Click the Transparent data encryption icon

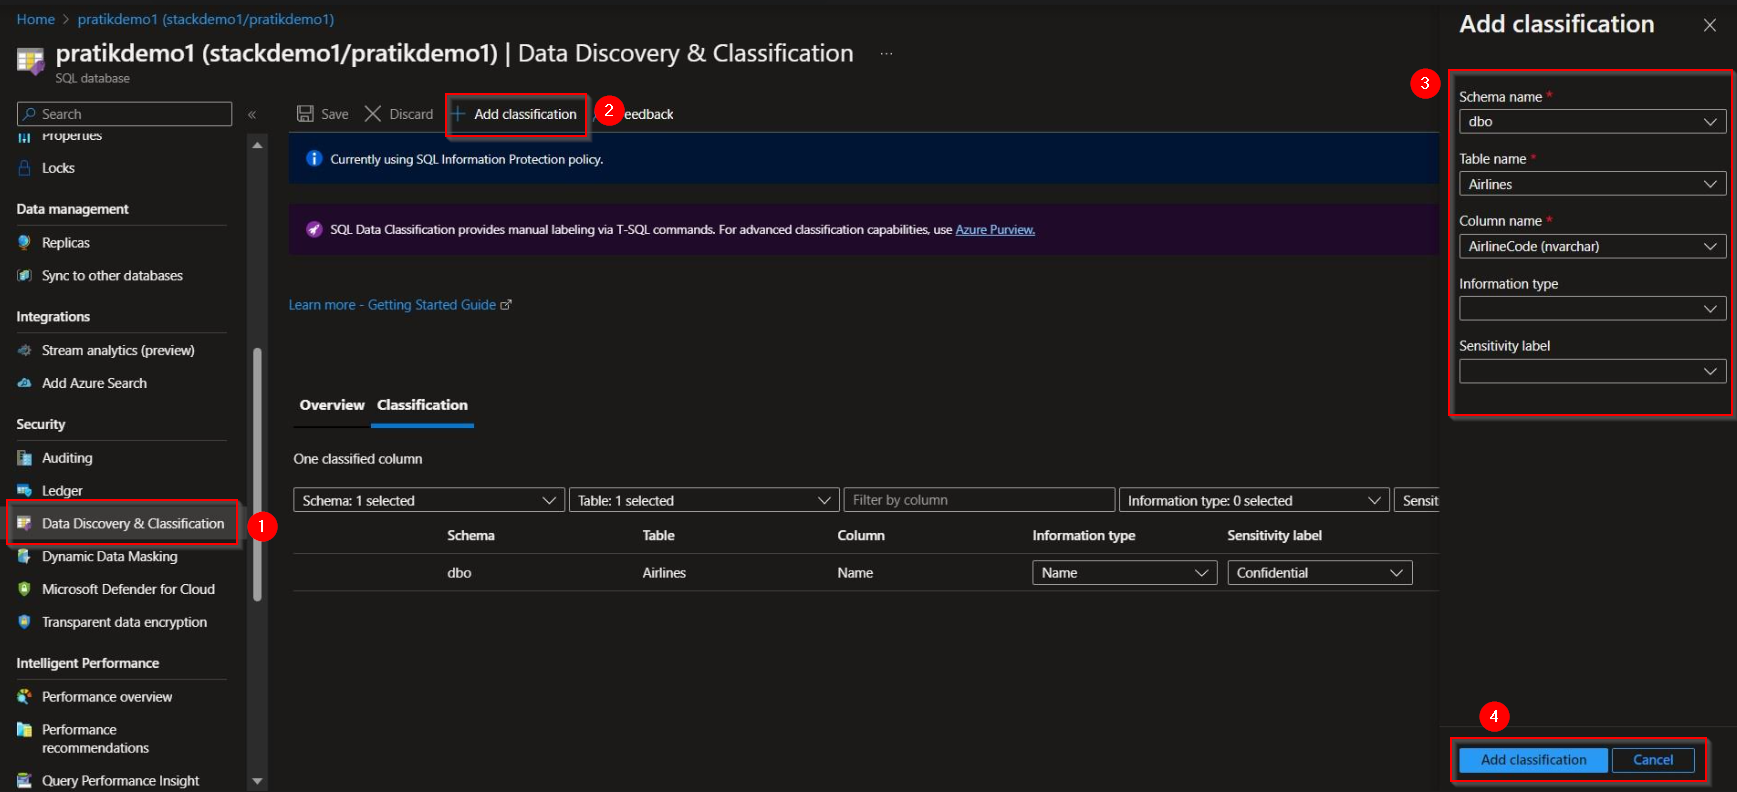pos(25,622)
